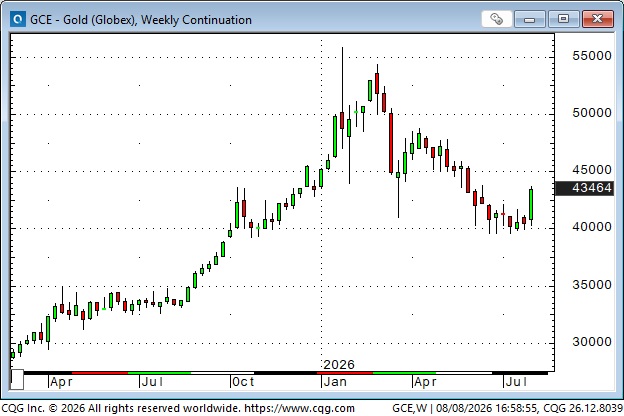Screen dimensions: 624x416
Task: Click the latest green weekly candle
Action: [x=531, y=204]
